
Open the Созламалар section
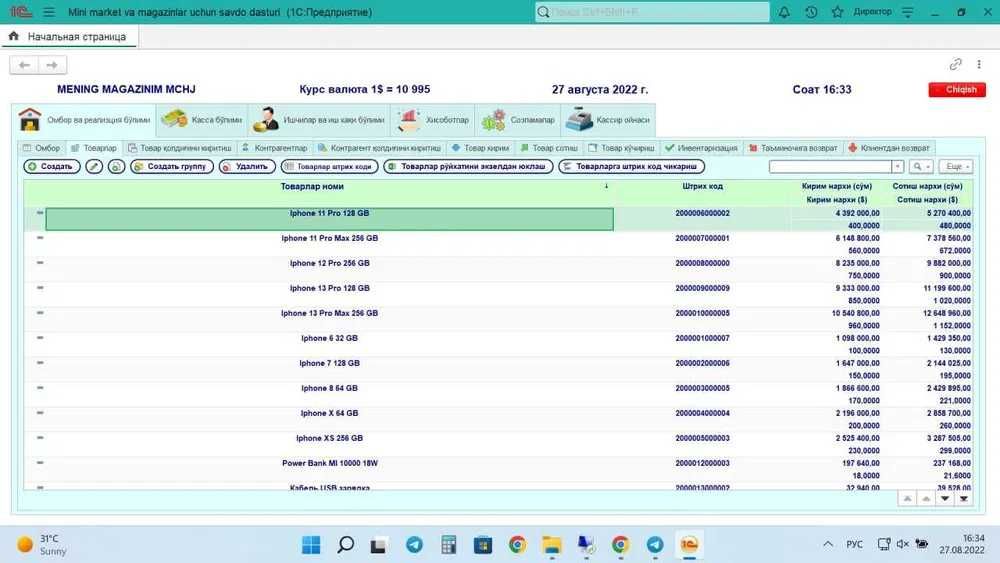pos(518,120)
